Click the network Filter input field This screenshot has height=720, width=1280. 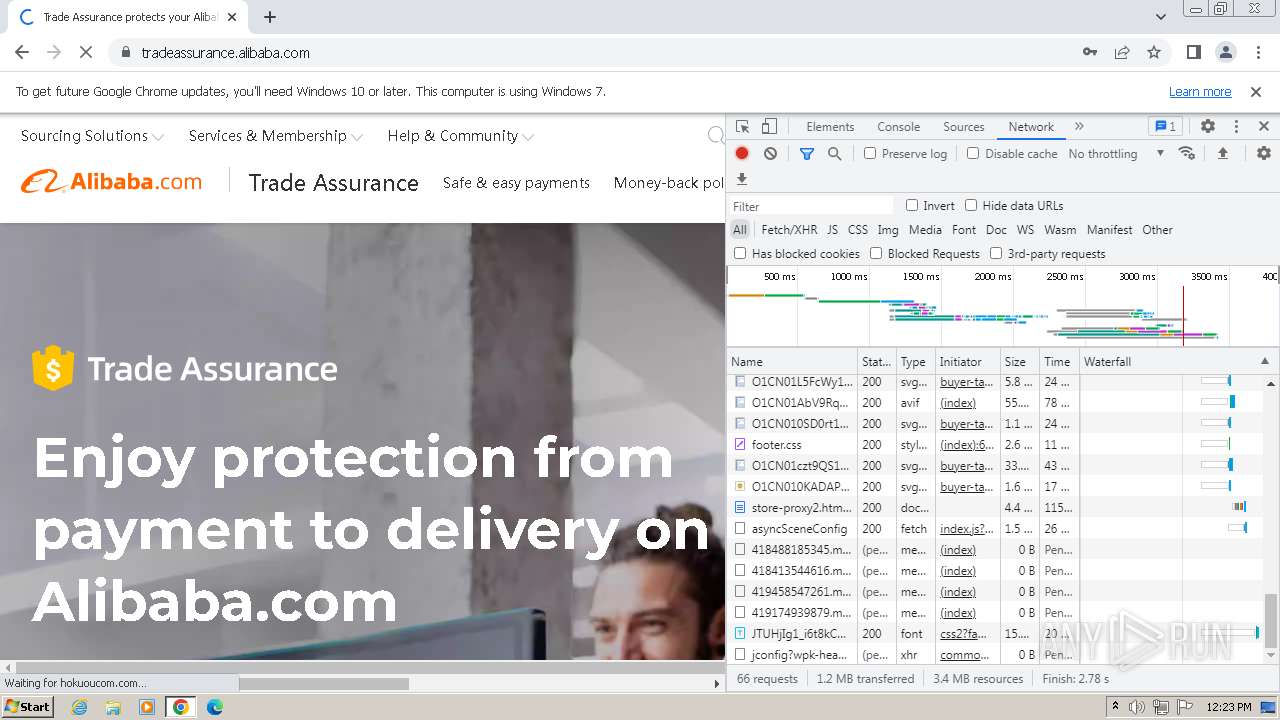click(x=811, y=206)
